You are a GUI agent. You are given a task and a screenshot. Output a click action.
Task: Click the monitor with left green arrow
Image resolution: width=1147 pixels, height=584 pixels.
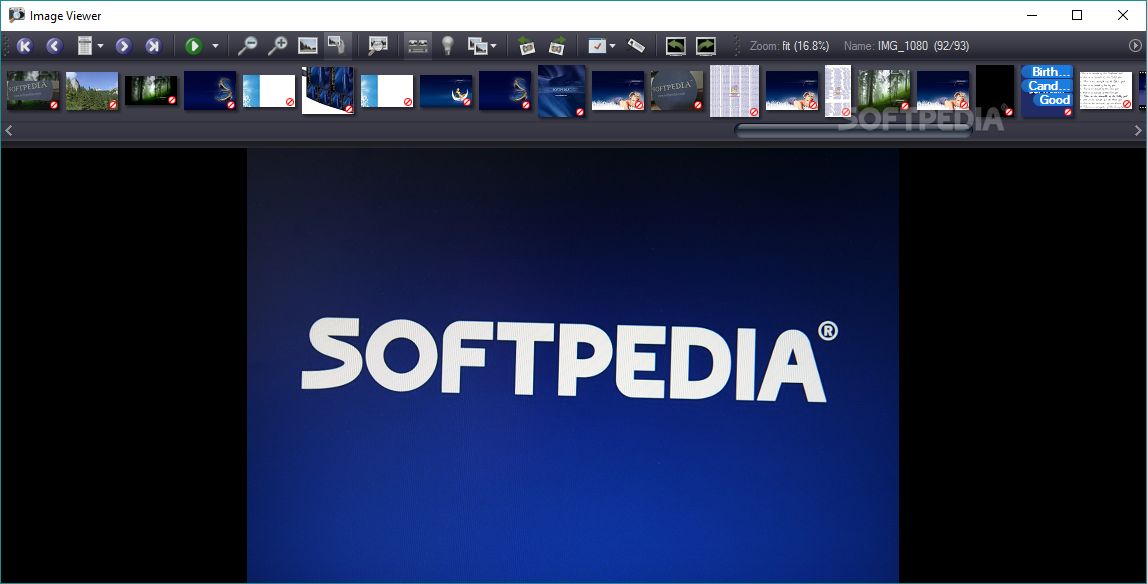coord(676,46)
